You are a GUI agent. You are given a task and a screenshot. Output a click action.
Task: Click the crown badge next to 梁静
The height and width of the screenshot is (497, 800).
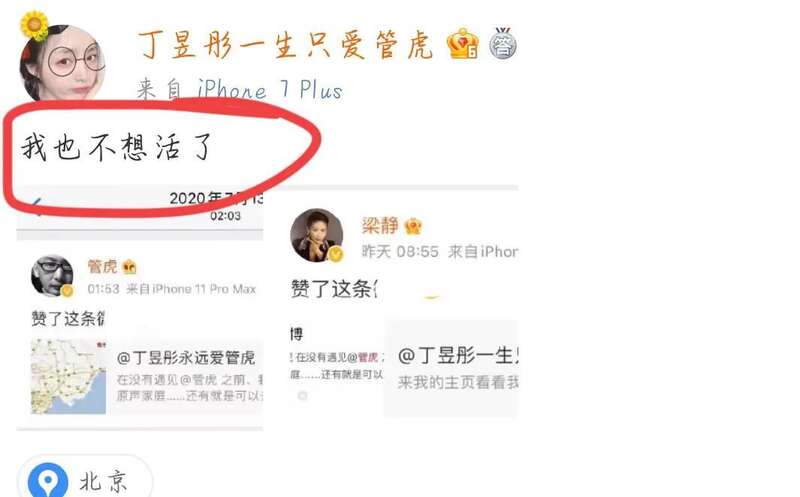coord(413,226)
